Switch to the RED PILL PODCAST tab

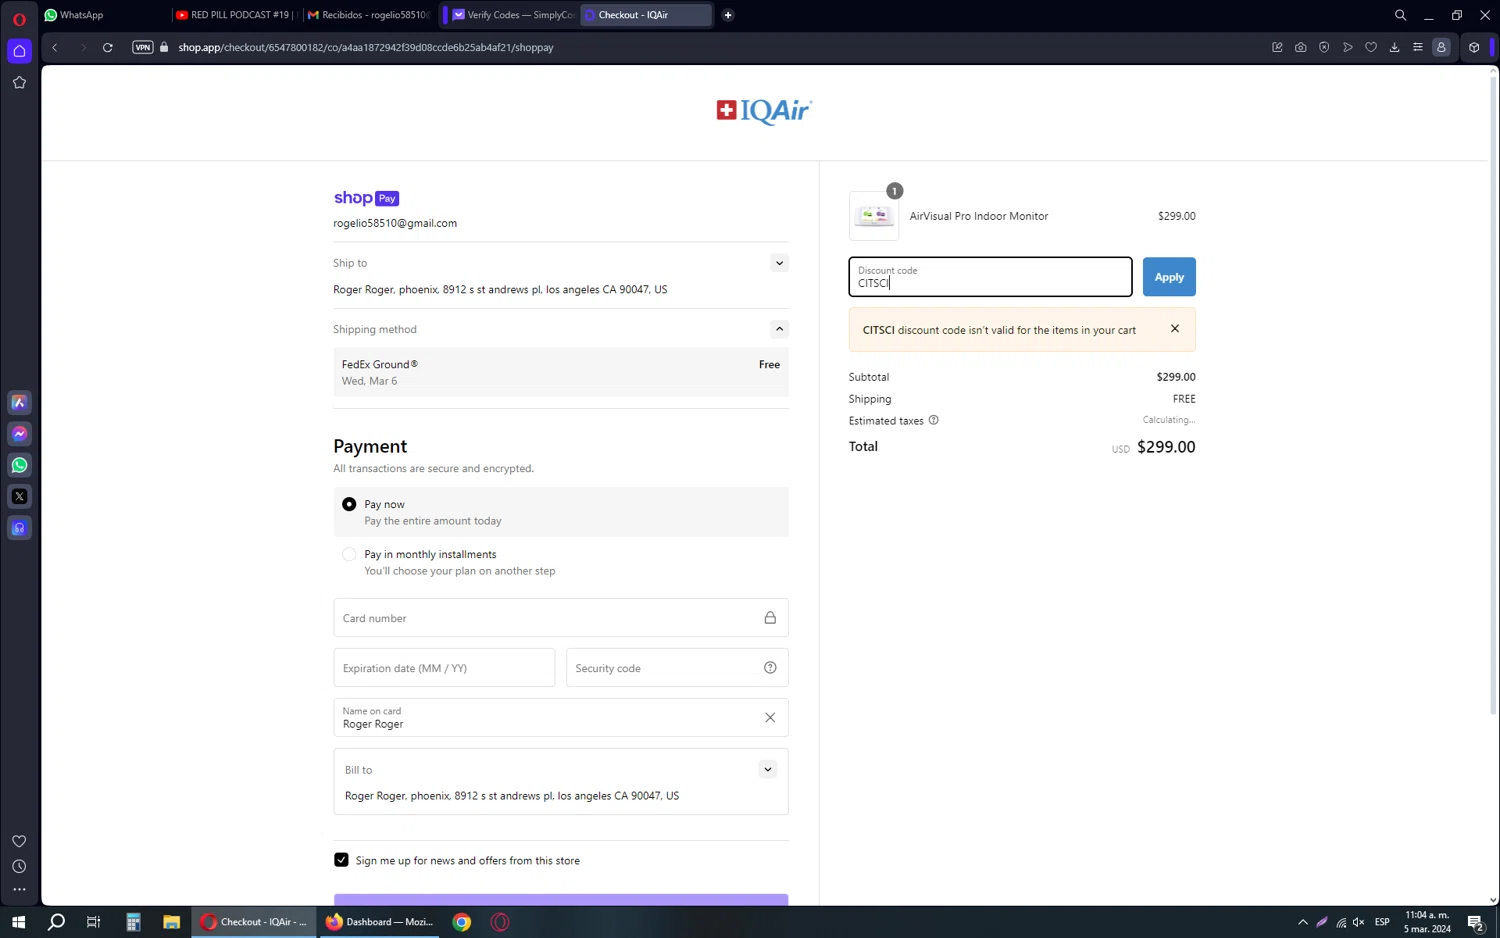tap(237, 15)
